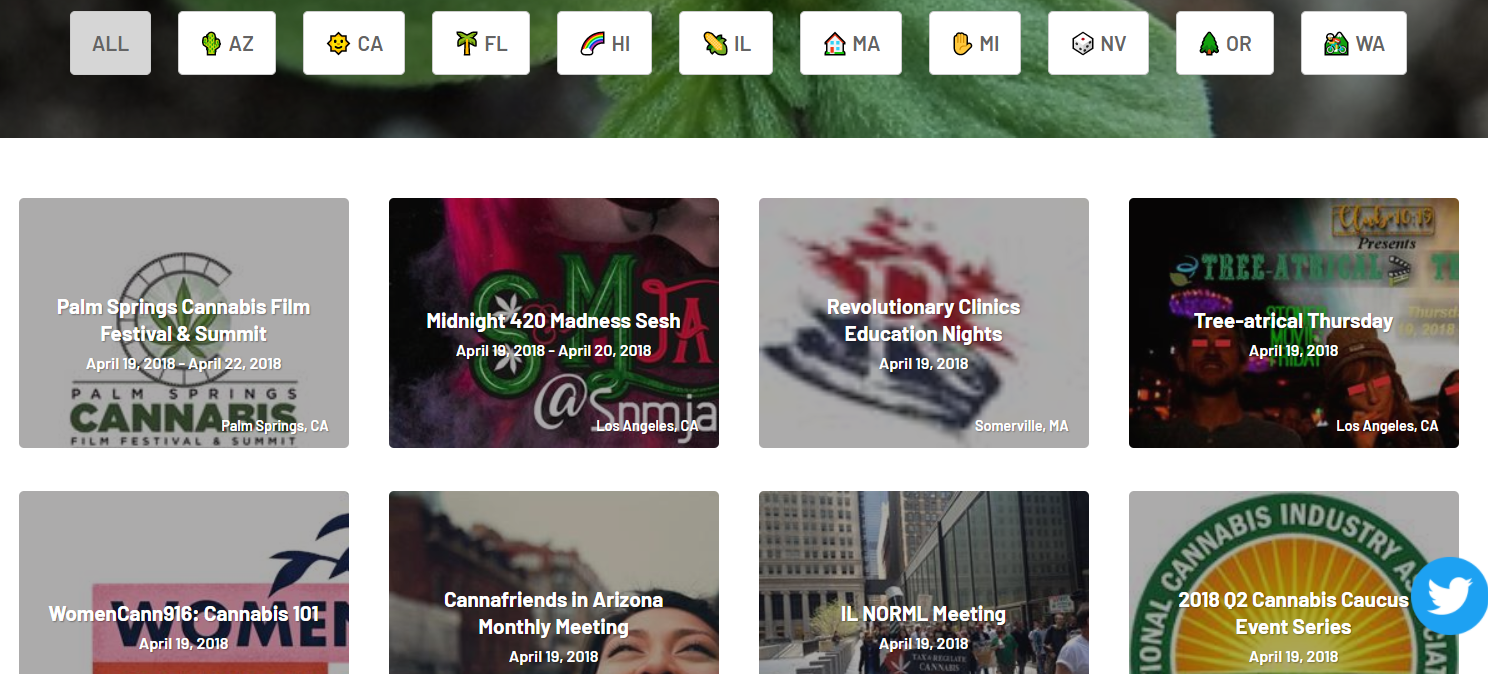View Revolutionary Clinics Education Nights event
The height and width of the screenshot is (674, 1488).
click(x=924, y=323)
